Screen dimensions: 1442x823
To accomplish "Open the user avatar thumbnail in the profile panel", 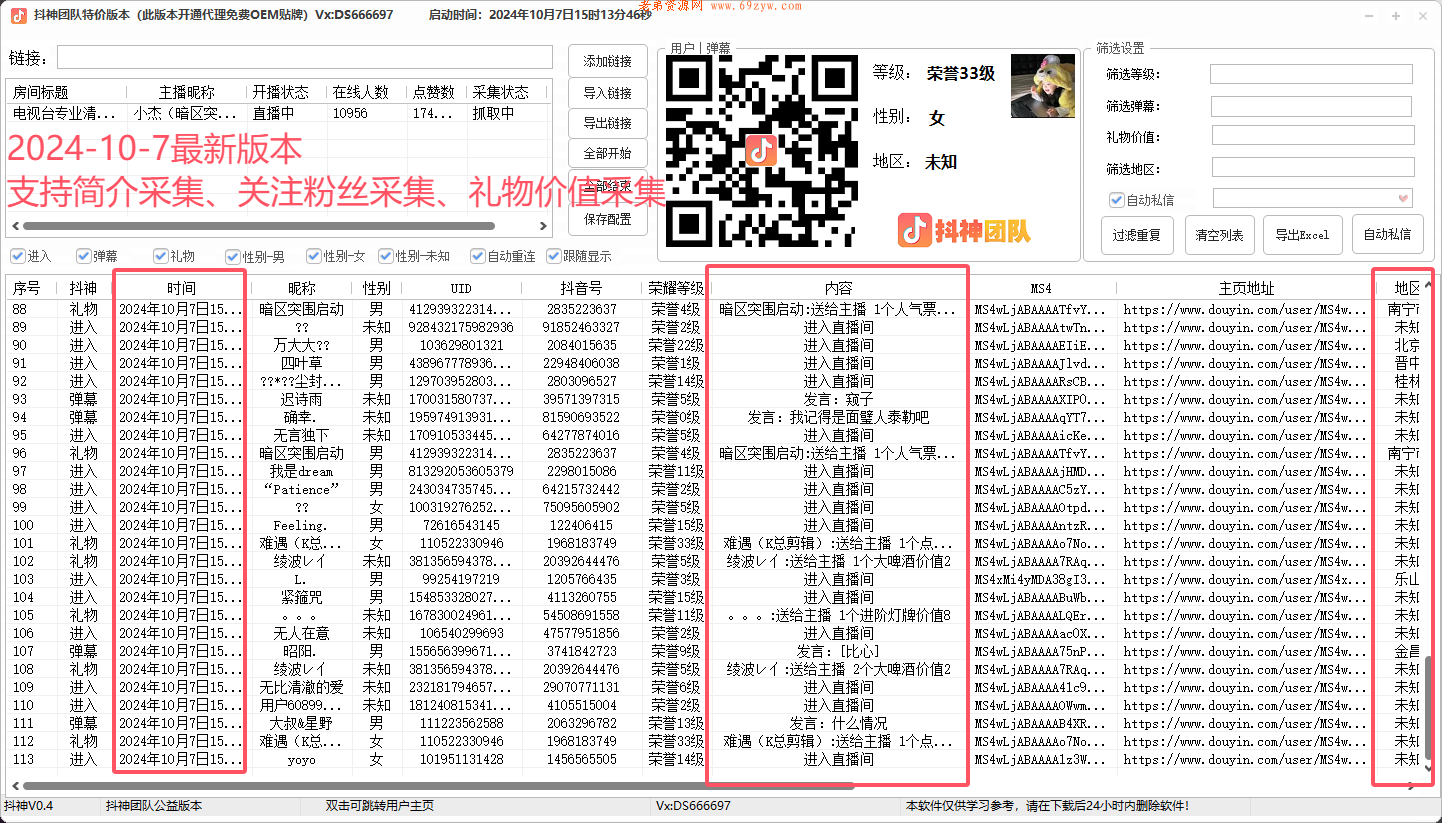I will 1042,86.
